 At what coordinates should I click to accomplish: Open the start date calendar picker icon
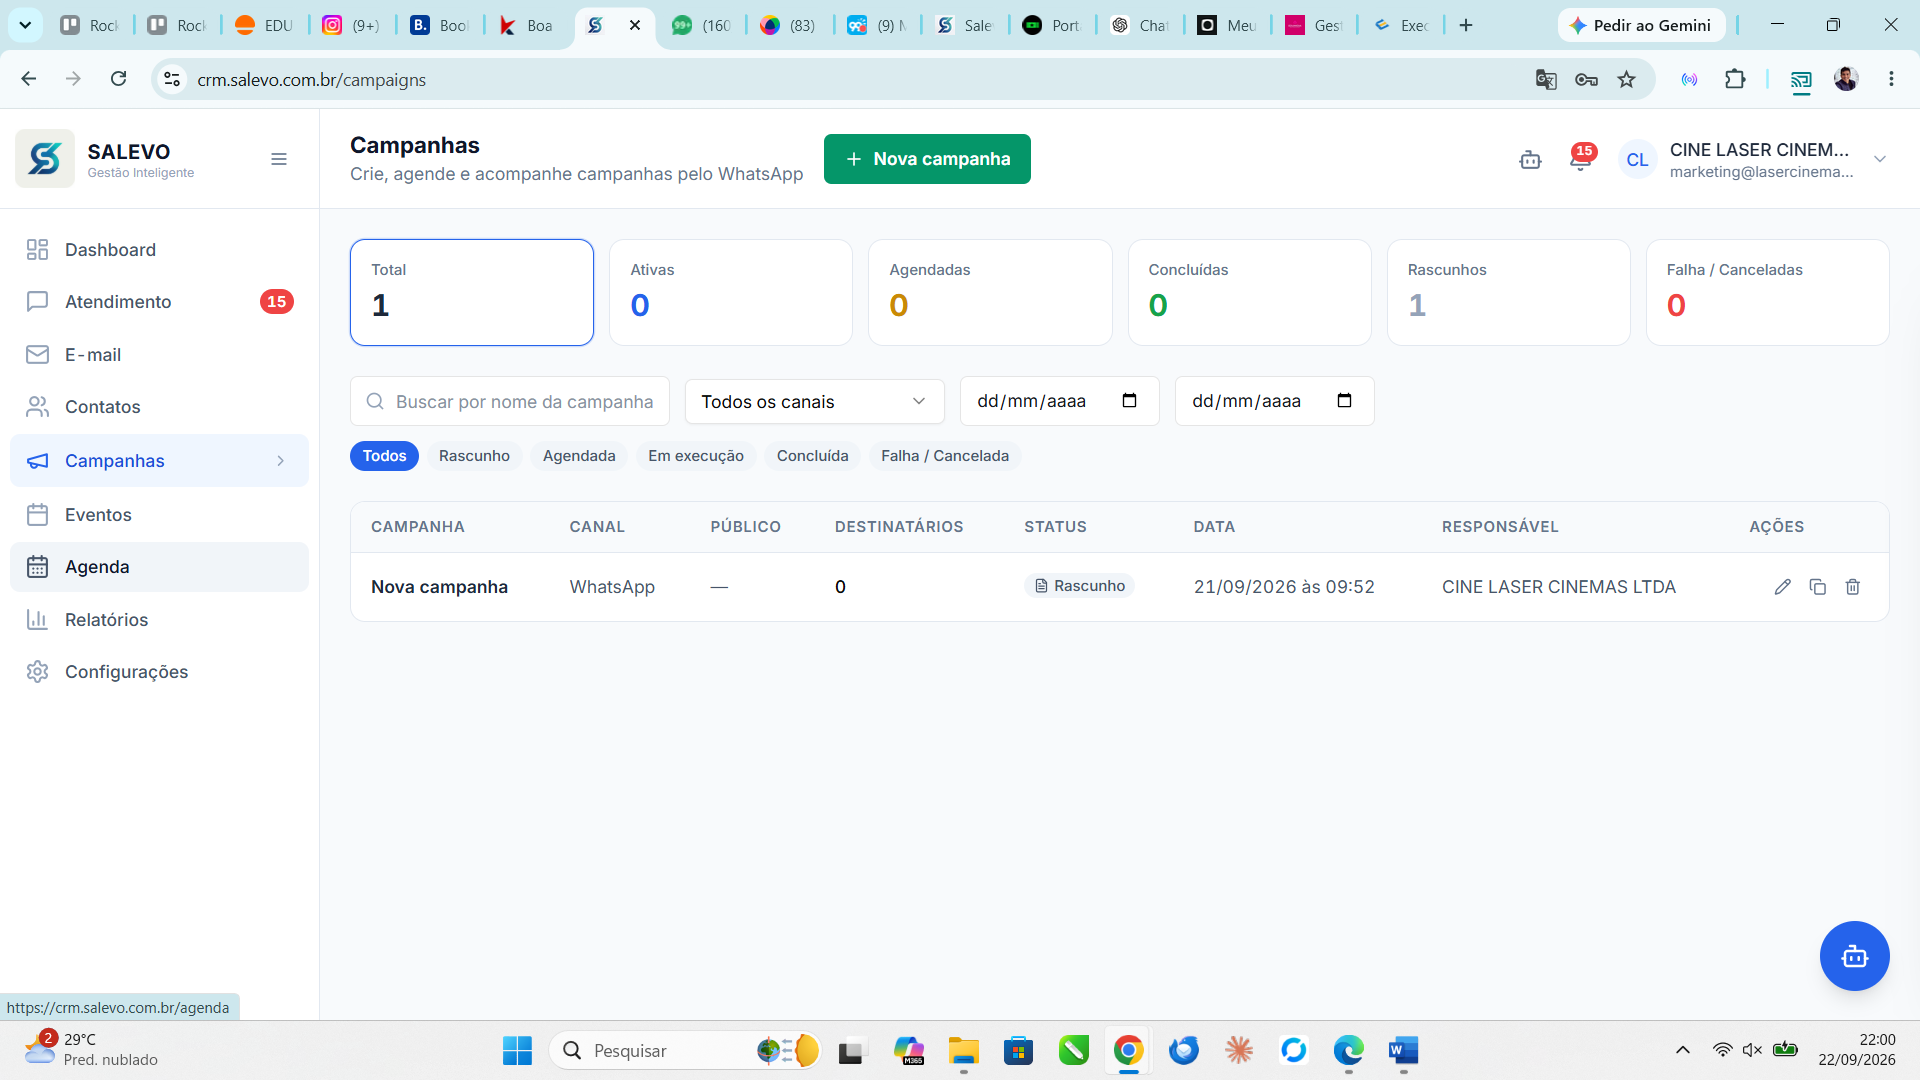pos(1129,401)
